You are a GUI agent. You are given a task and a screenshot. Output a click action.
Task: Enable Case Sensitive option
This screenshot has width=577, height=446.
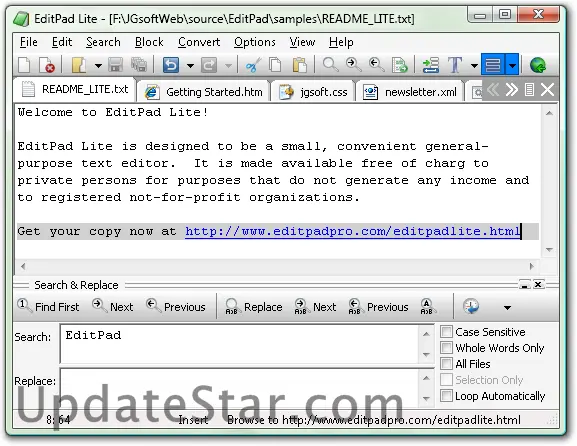point(446,332)
